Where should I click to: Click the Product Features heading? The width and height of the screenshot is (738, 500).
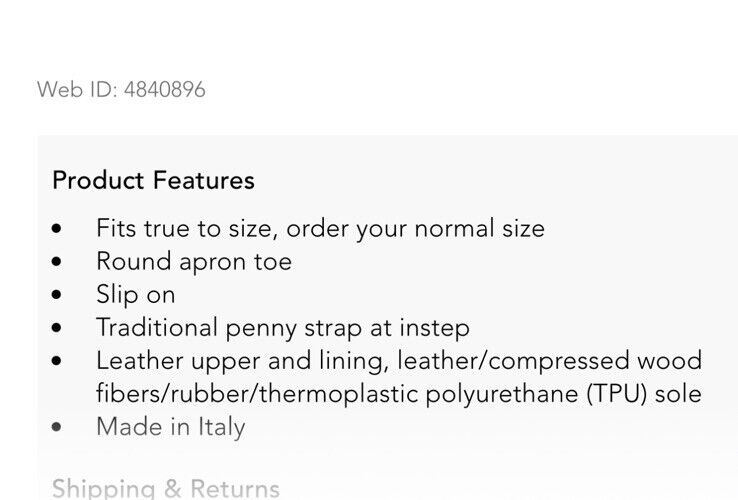click(x=153, y=180)
